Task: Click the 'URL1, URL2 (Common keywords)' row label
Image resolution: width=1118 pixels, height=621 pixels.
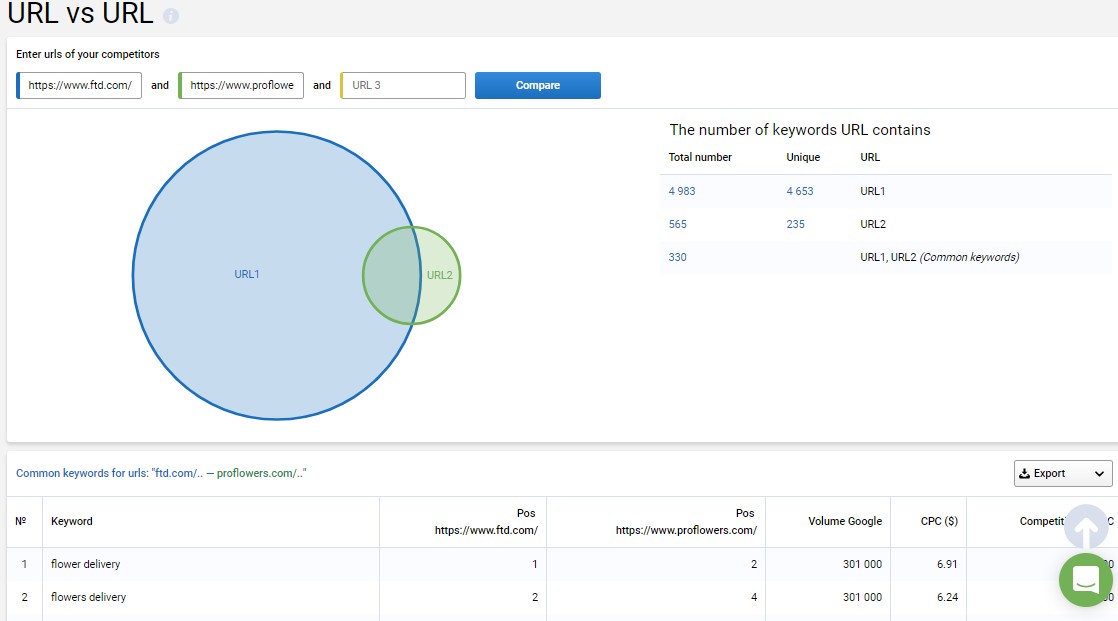Action: 940,257
